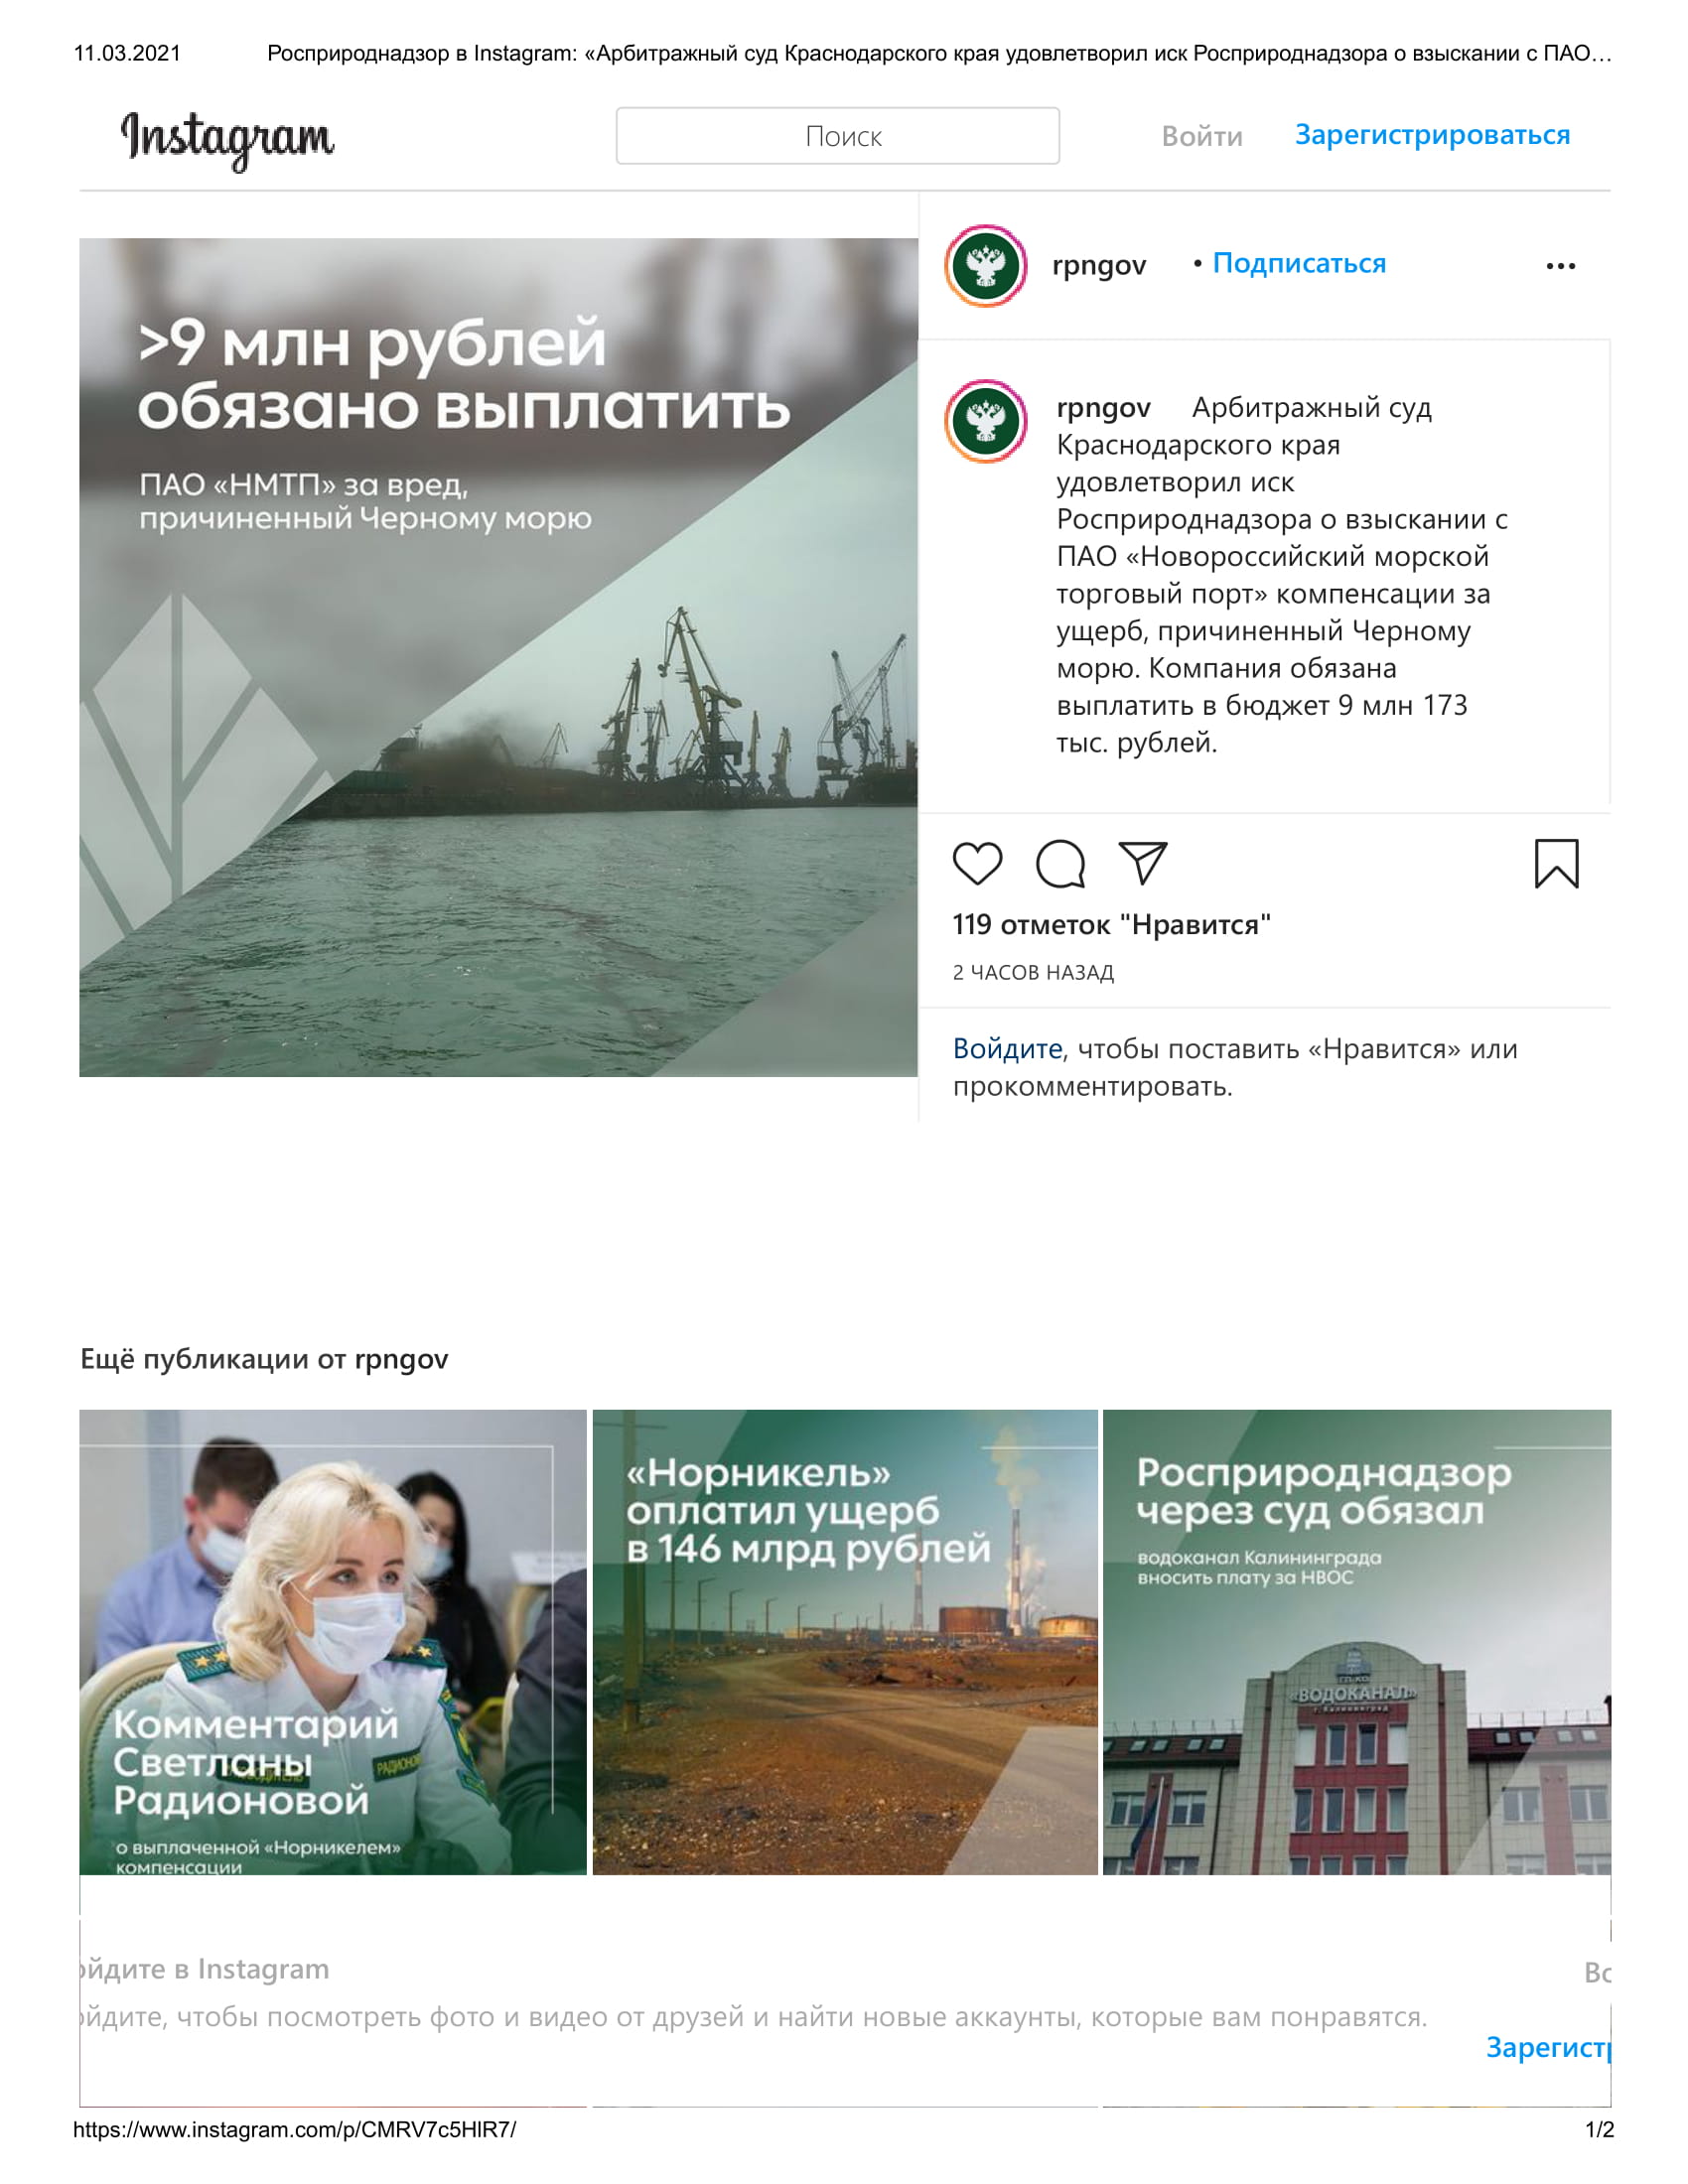Click the 2 часов назад timestamp
This screenshot has height=2184, width=1688.
[x=1033, y=972]
